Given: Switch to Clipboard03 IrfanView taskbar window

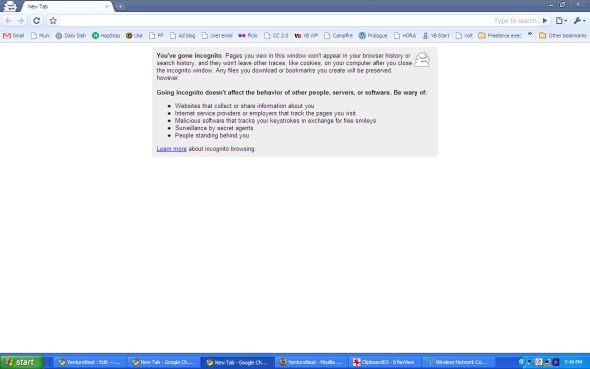Looking at the screenshot, I should (385, 362).
